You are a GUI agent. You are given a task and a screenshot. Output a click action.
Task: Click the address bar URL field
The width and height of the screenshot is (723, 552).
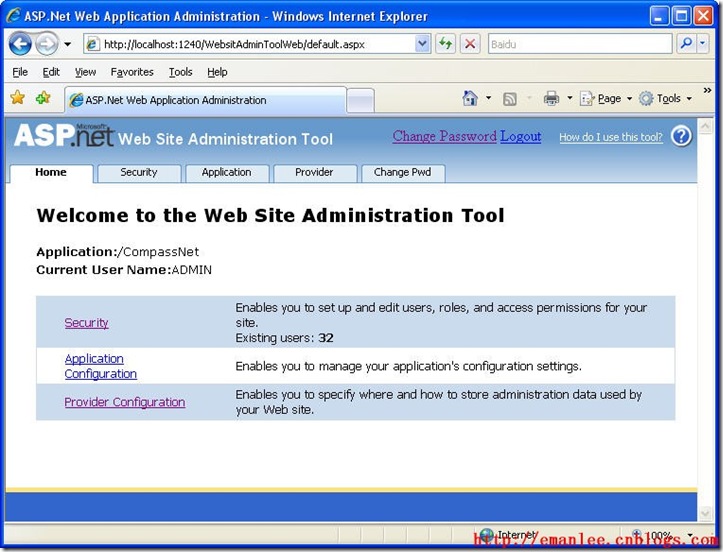point(249,44)
